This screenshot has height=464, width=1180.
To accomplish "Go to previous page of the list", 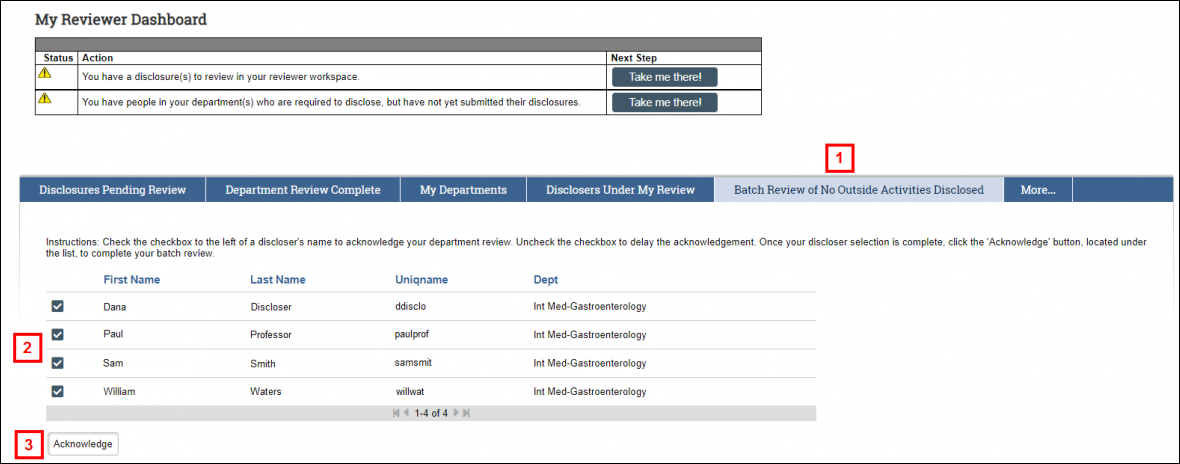I will click(x=407, y=413).
